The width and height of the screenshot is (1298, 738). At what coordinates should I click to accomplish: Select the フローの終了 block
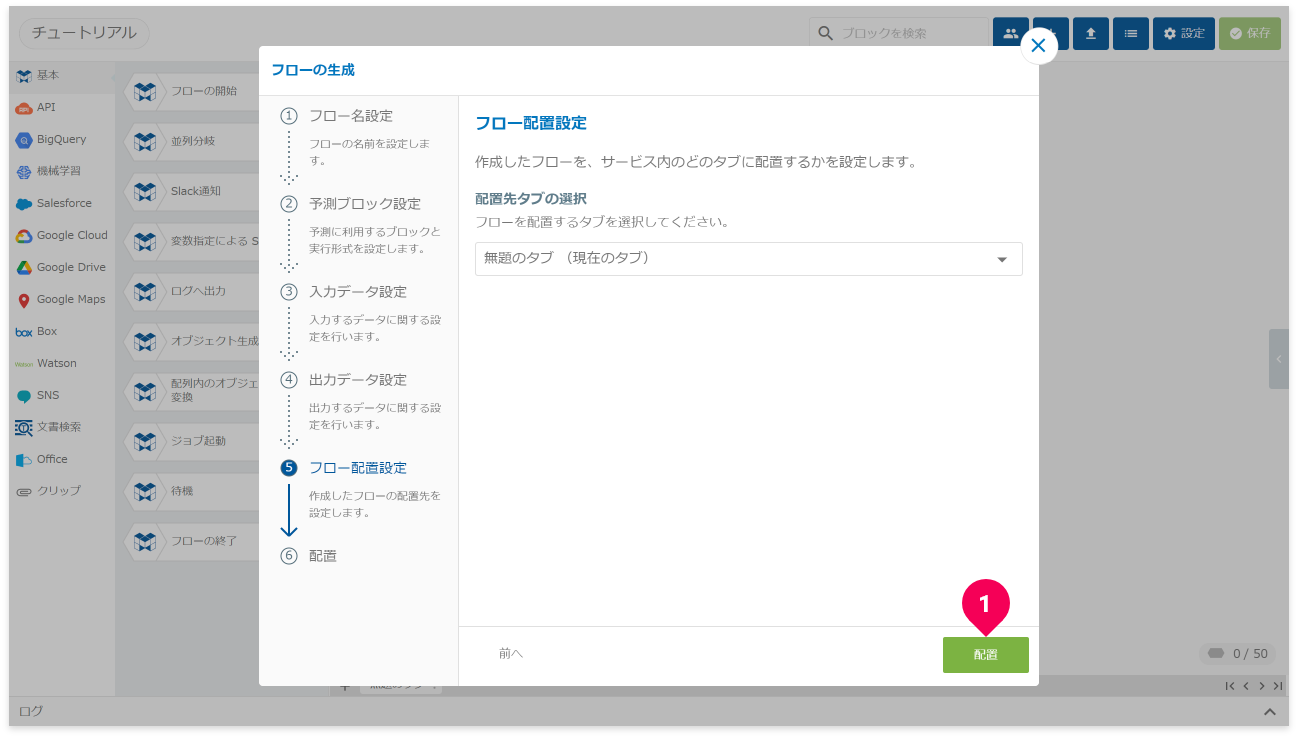192,541
